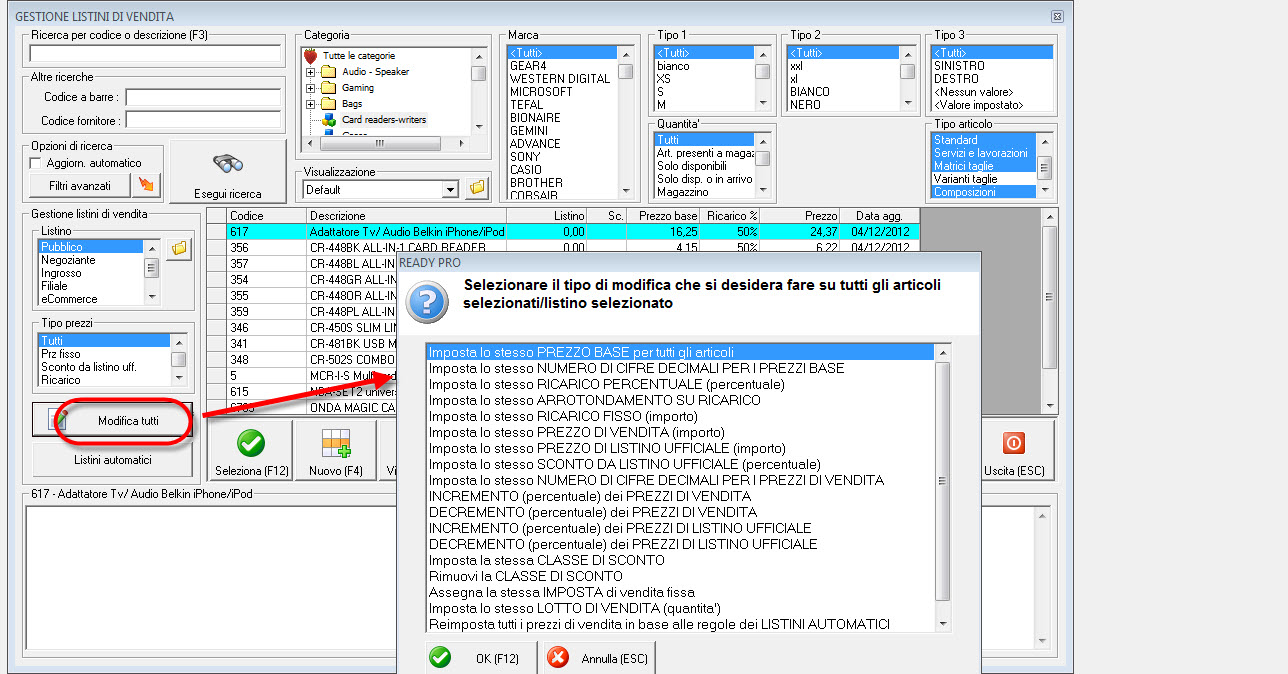Select Imposta lo stesso PREZZO BASE option

pos(679,352)
